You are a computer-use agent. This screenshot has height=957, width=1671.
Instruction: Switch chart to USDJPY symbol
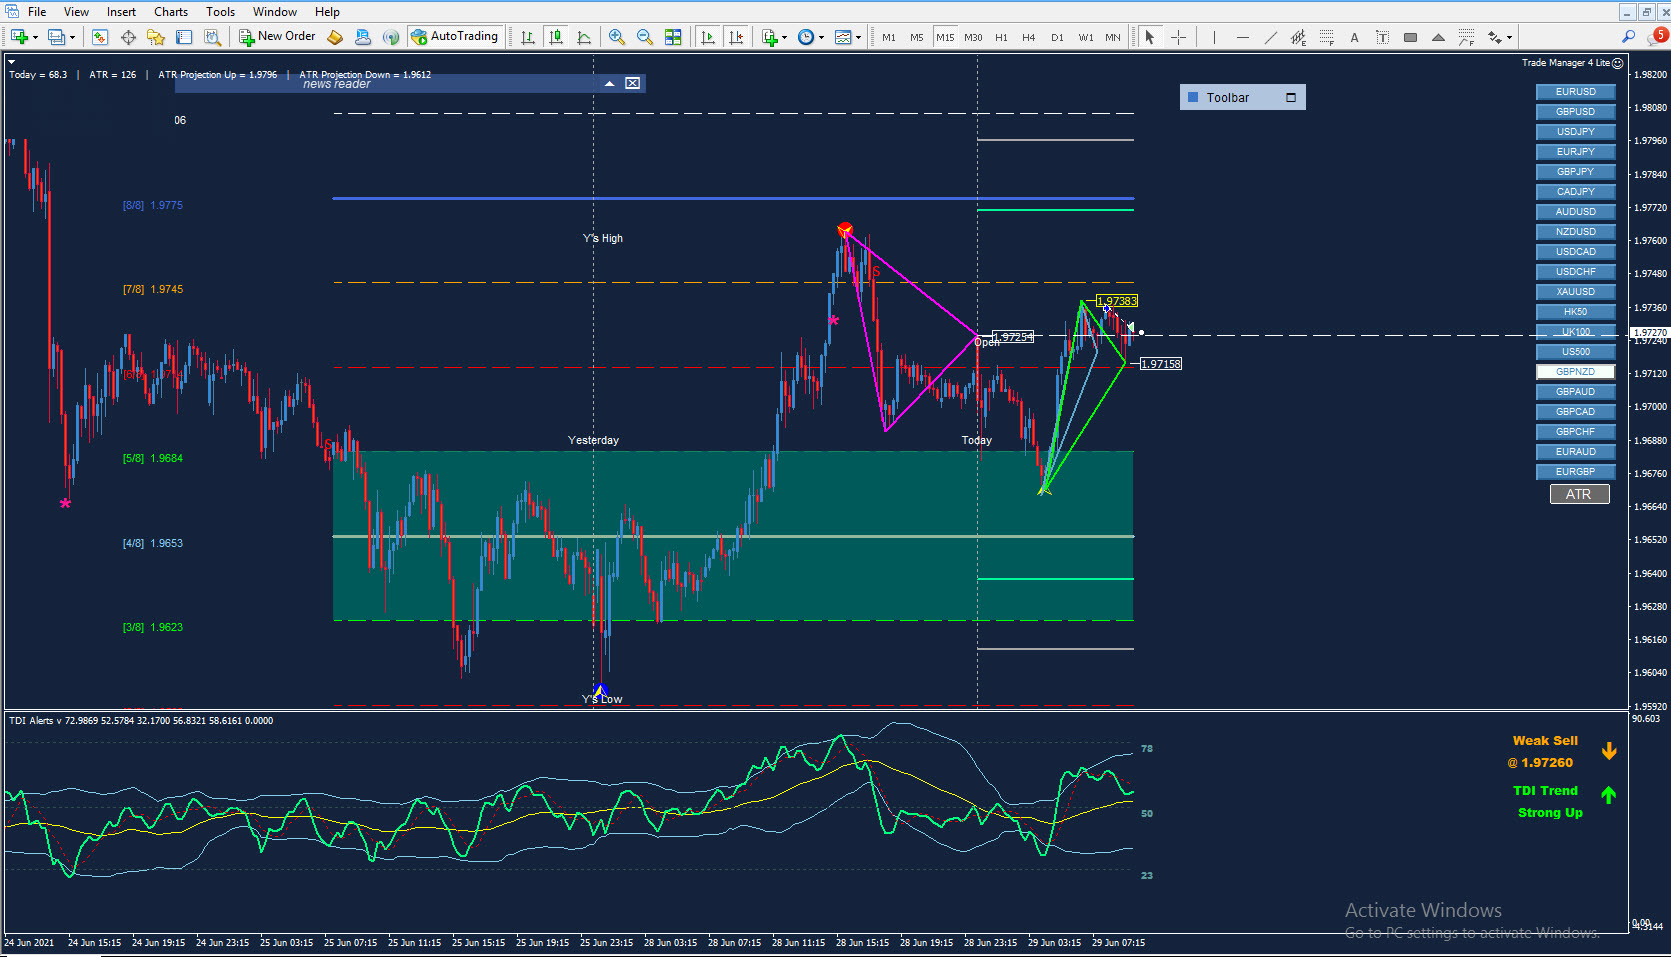pos(1576,132)
